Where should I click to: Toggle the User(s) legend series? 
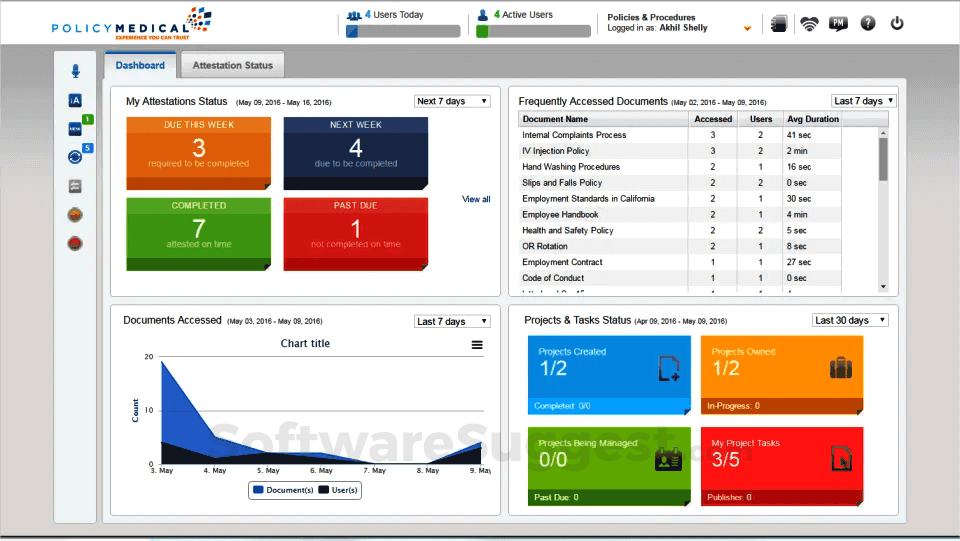point(338,490)
